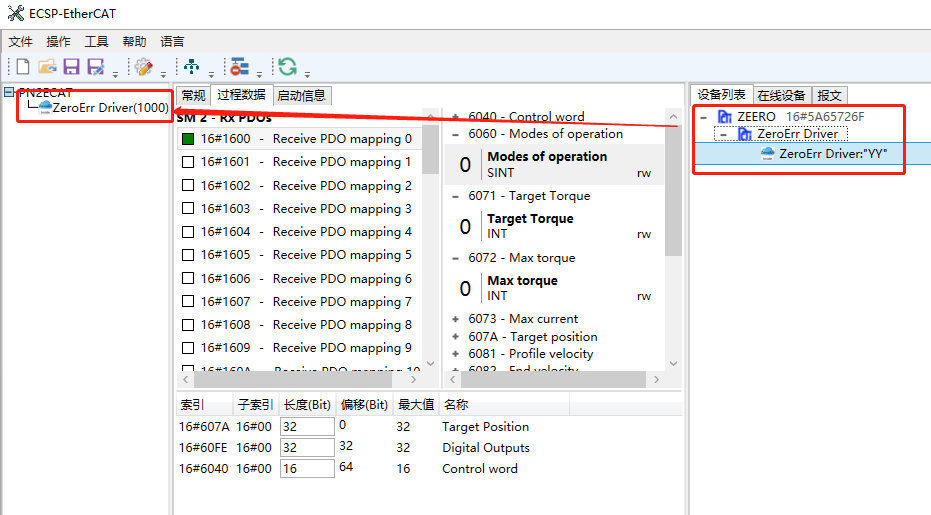Open the 操作 menu
Screen dimensions: 931x515
click(58, 42)
